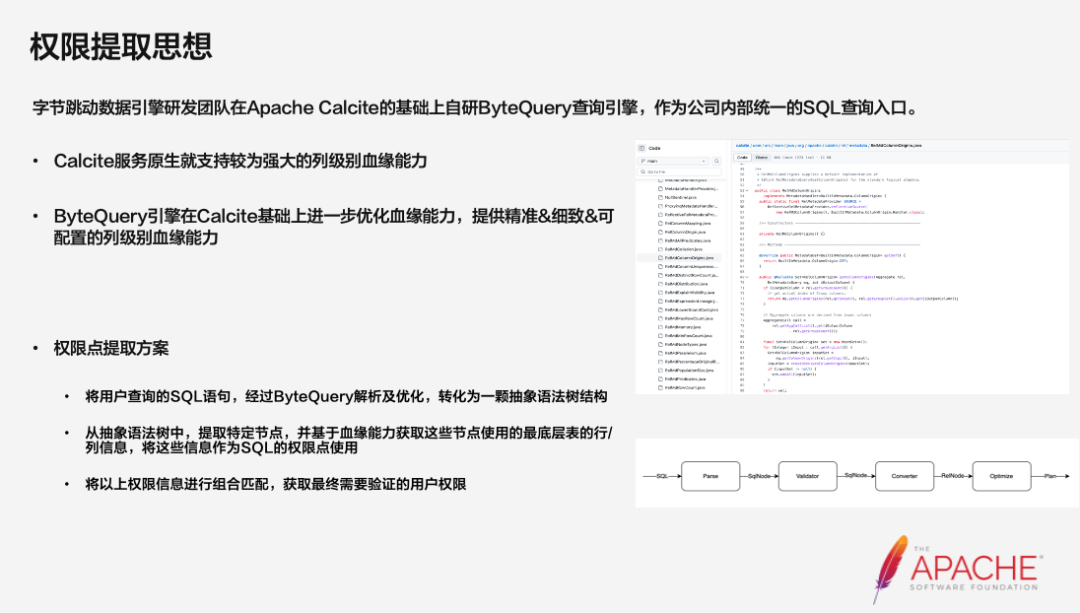Click the Optimize box in flow diagram

click(x=1001, y=476)
